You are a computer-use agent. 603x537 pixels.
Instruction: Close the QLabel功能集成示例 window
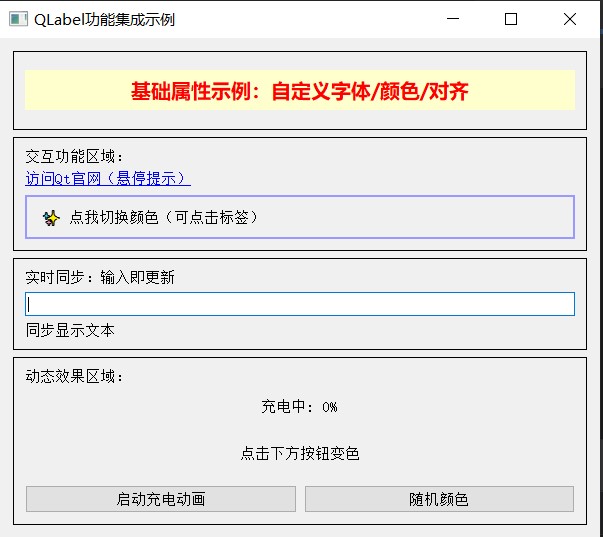click(570, 19)
